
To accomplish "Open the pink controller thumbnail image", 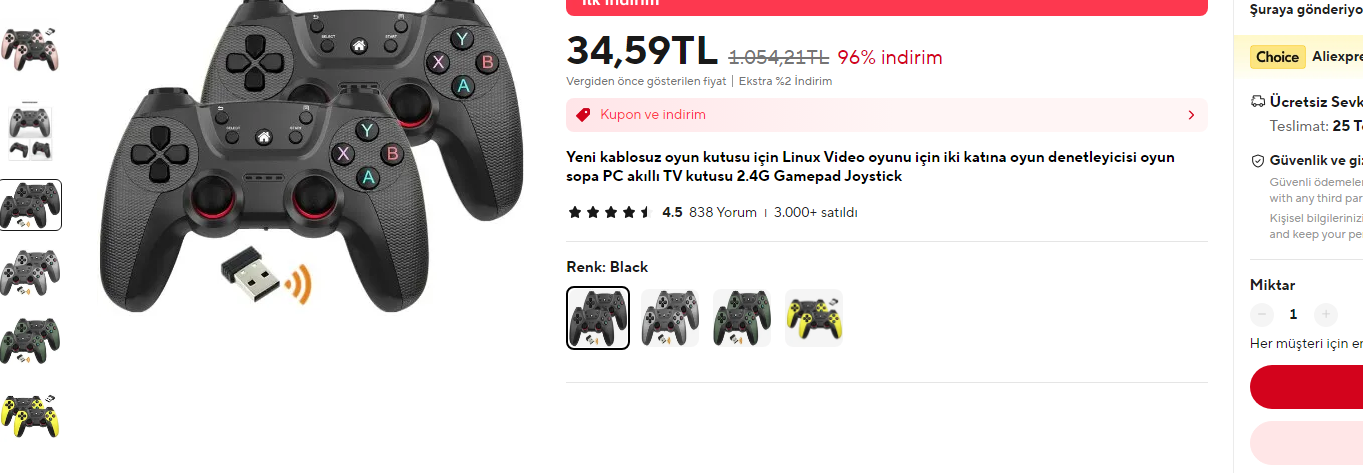I will 30,48.
